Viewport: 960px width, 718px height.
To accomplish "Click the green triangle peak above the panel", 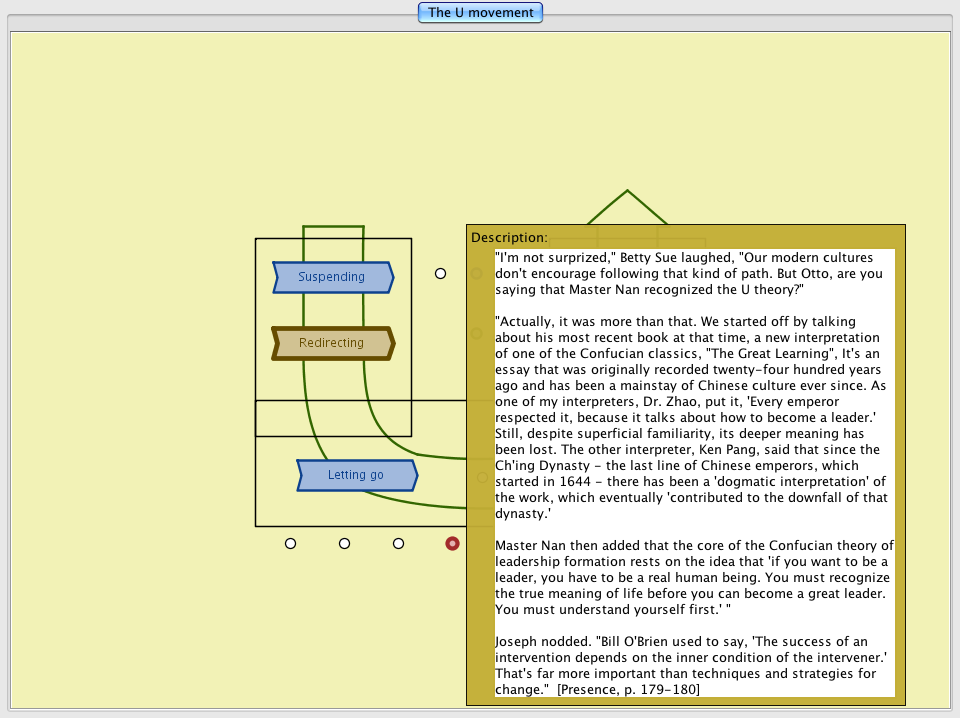I will click(x=627, y=192).
